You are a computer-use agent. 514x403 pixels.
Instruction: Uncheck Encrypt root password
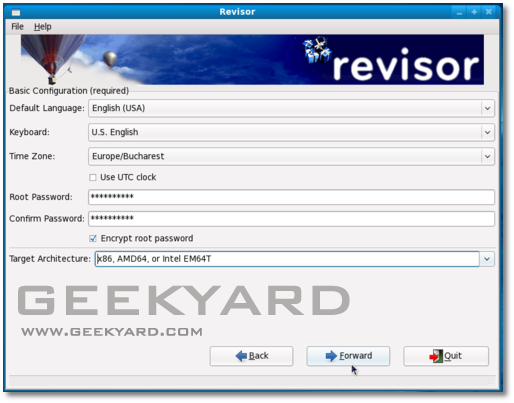[x=93, y=239]
